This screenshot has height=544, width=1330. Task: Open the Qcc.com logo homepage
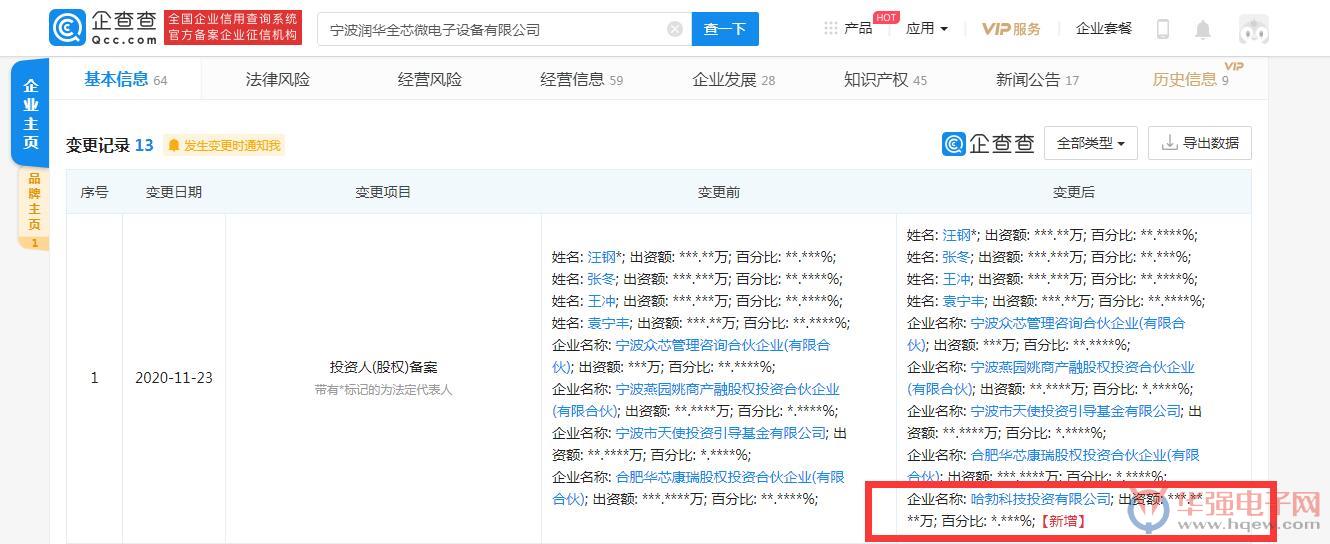[104, 28]
